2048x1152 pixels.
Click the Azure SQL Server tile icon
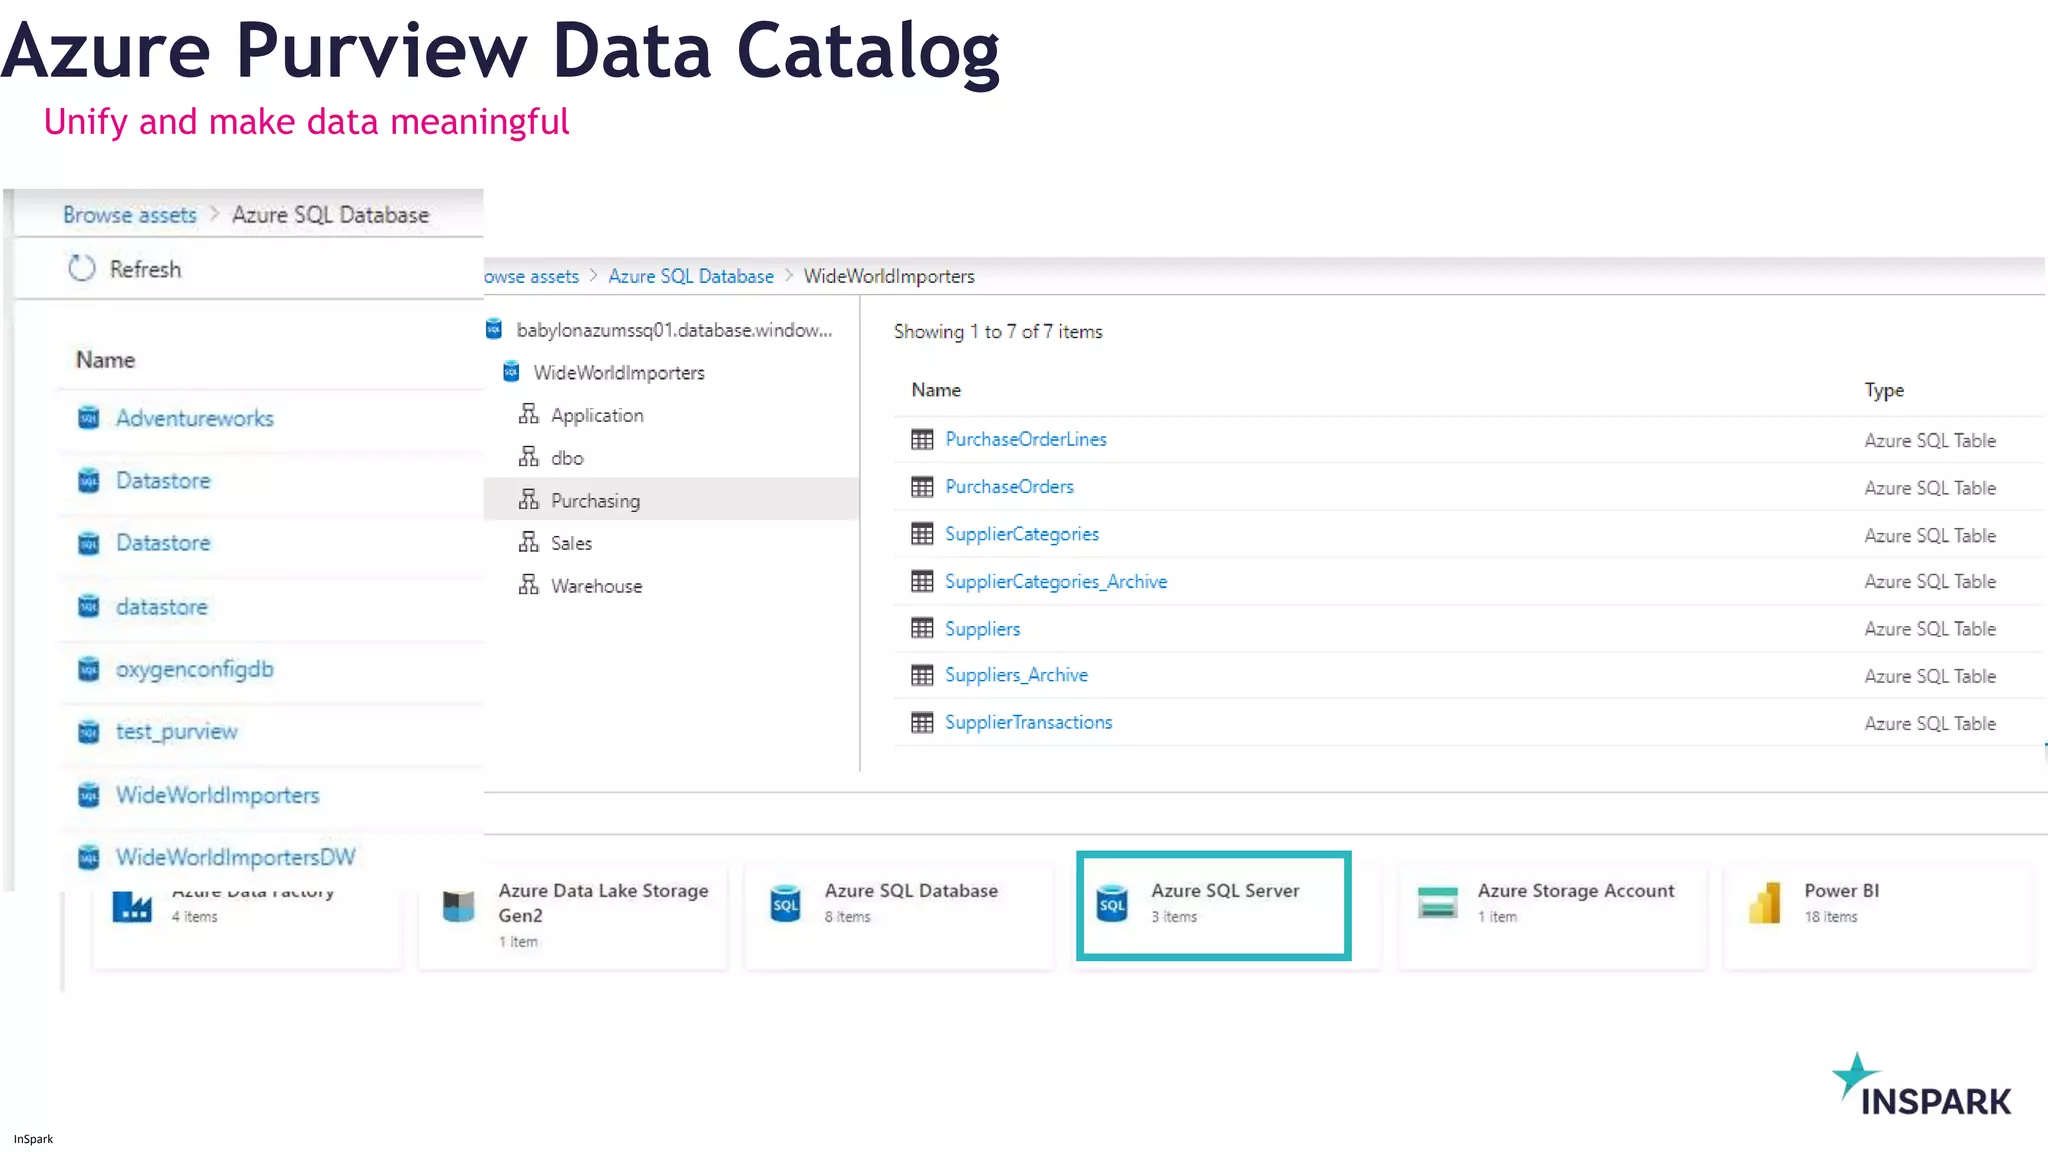click(x=1112, y=904)
